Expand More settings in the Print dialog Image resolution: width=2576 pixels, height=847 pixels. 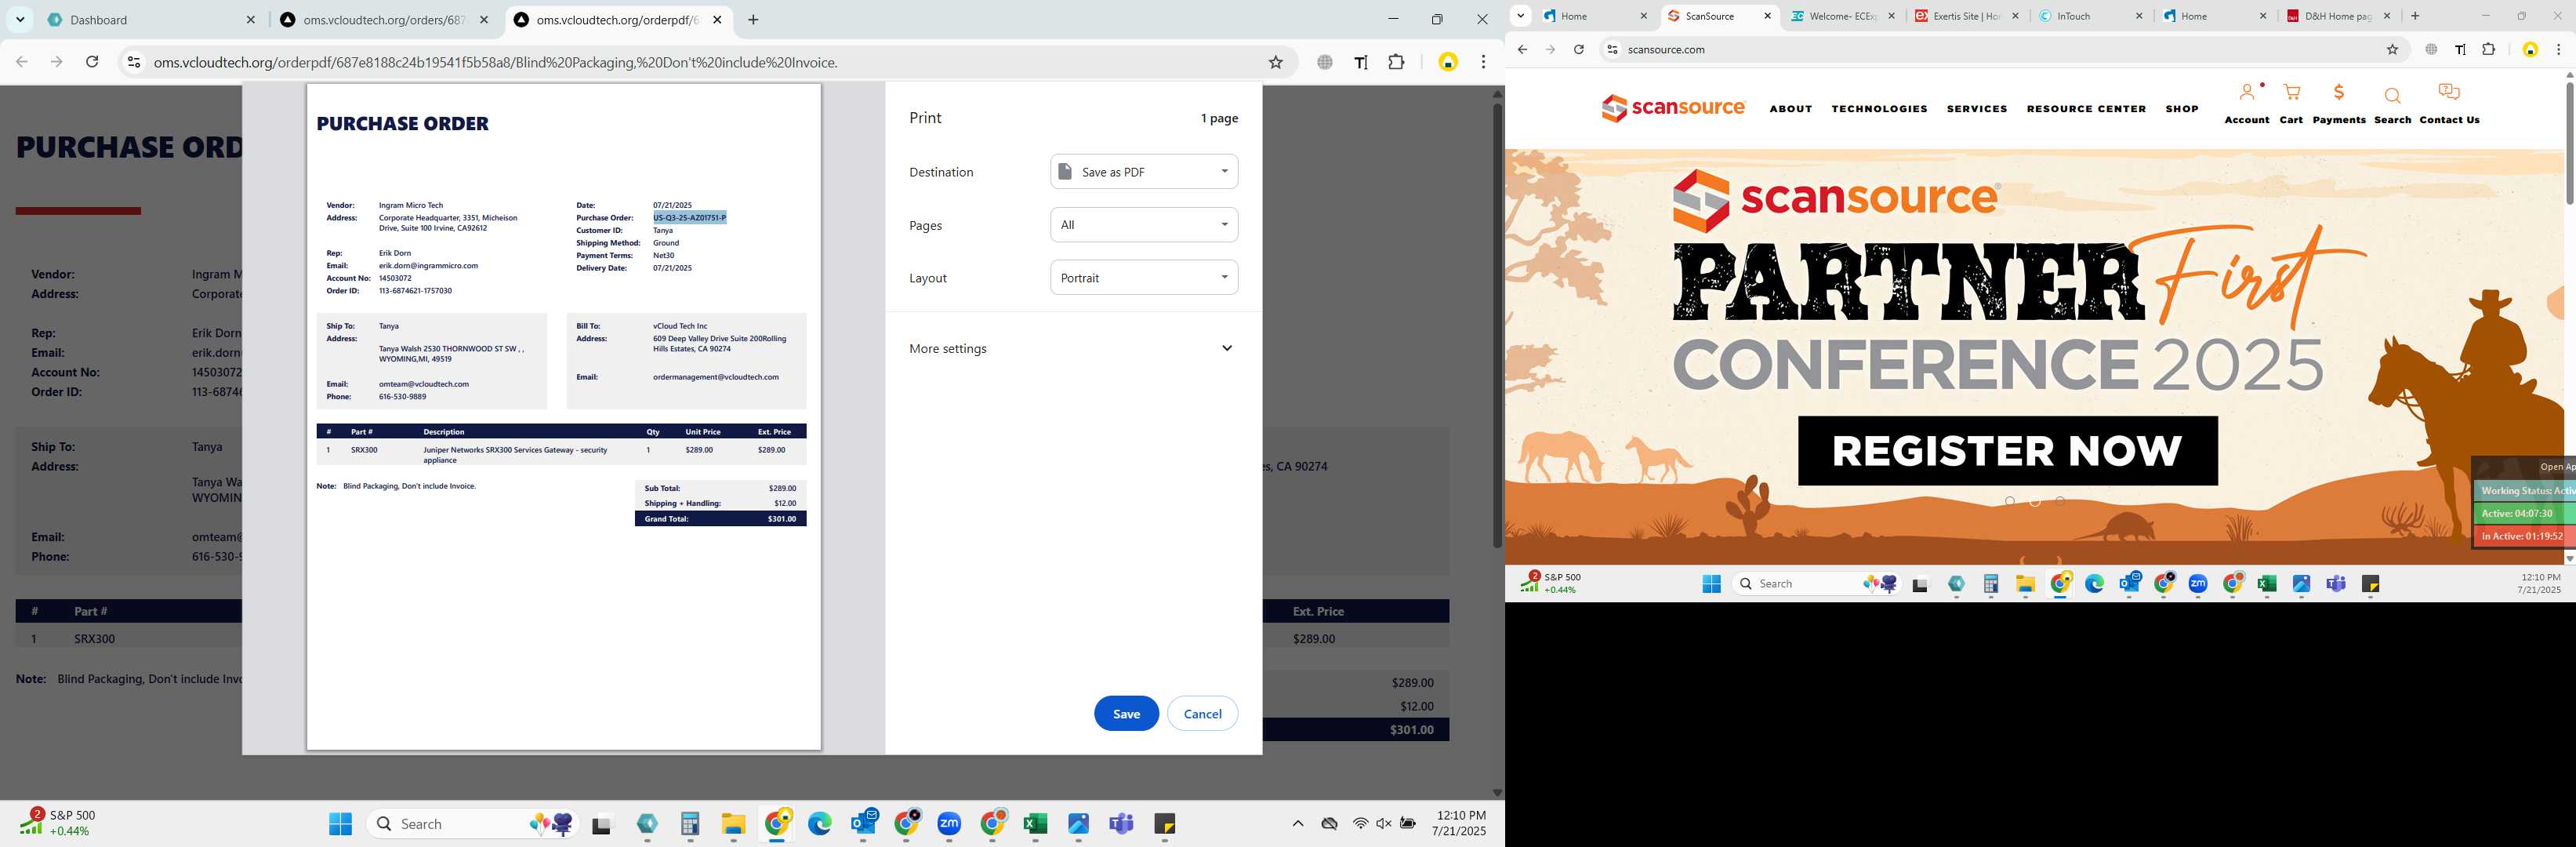pyautogui.click(x=1072, y=348)
